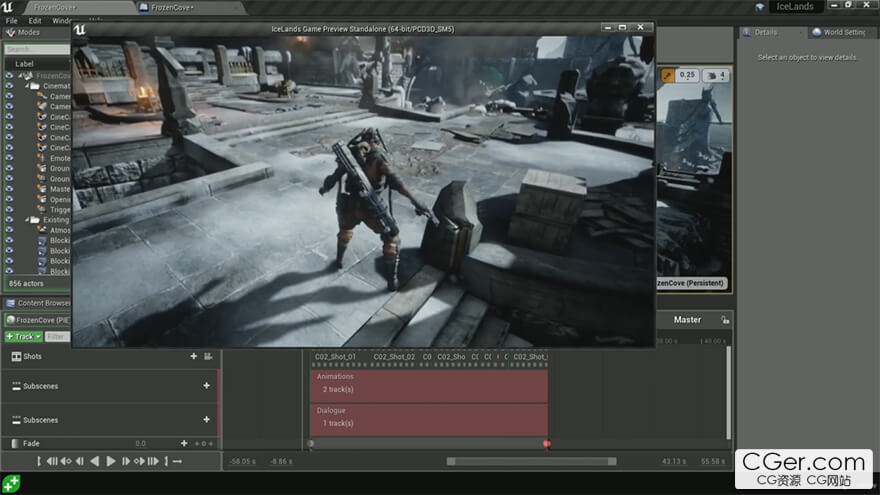Click the red playback end marker
The image size is (880, 495).
[x=547, y=444]
